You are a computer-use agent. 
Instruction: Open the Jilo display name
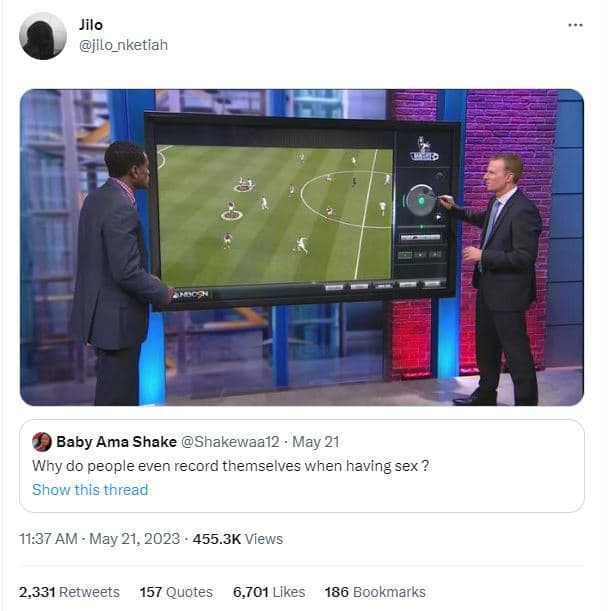[x=91, y=25]
